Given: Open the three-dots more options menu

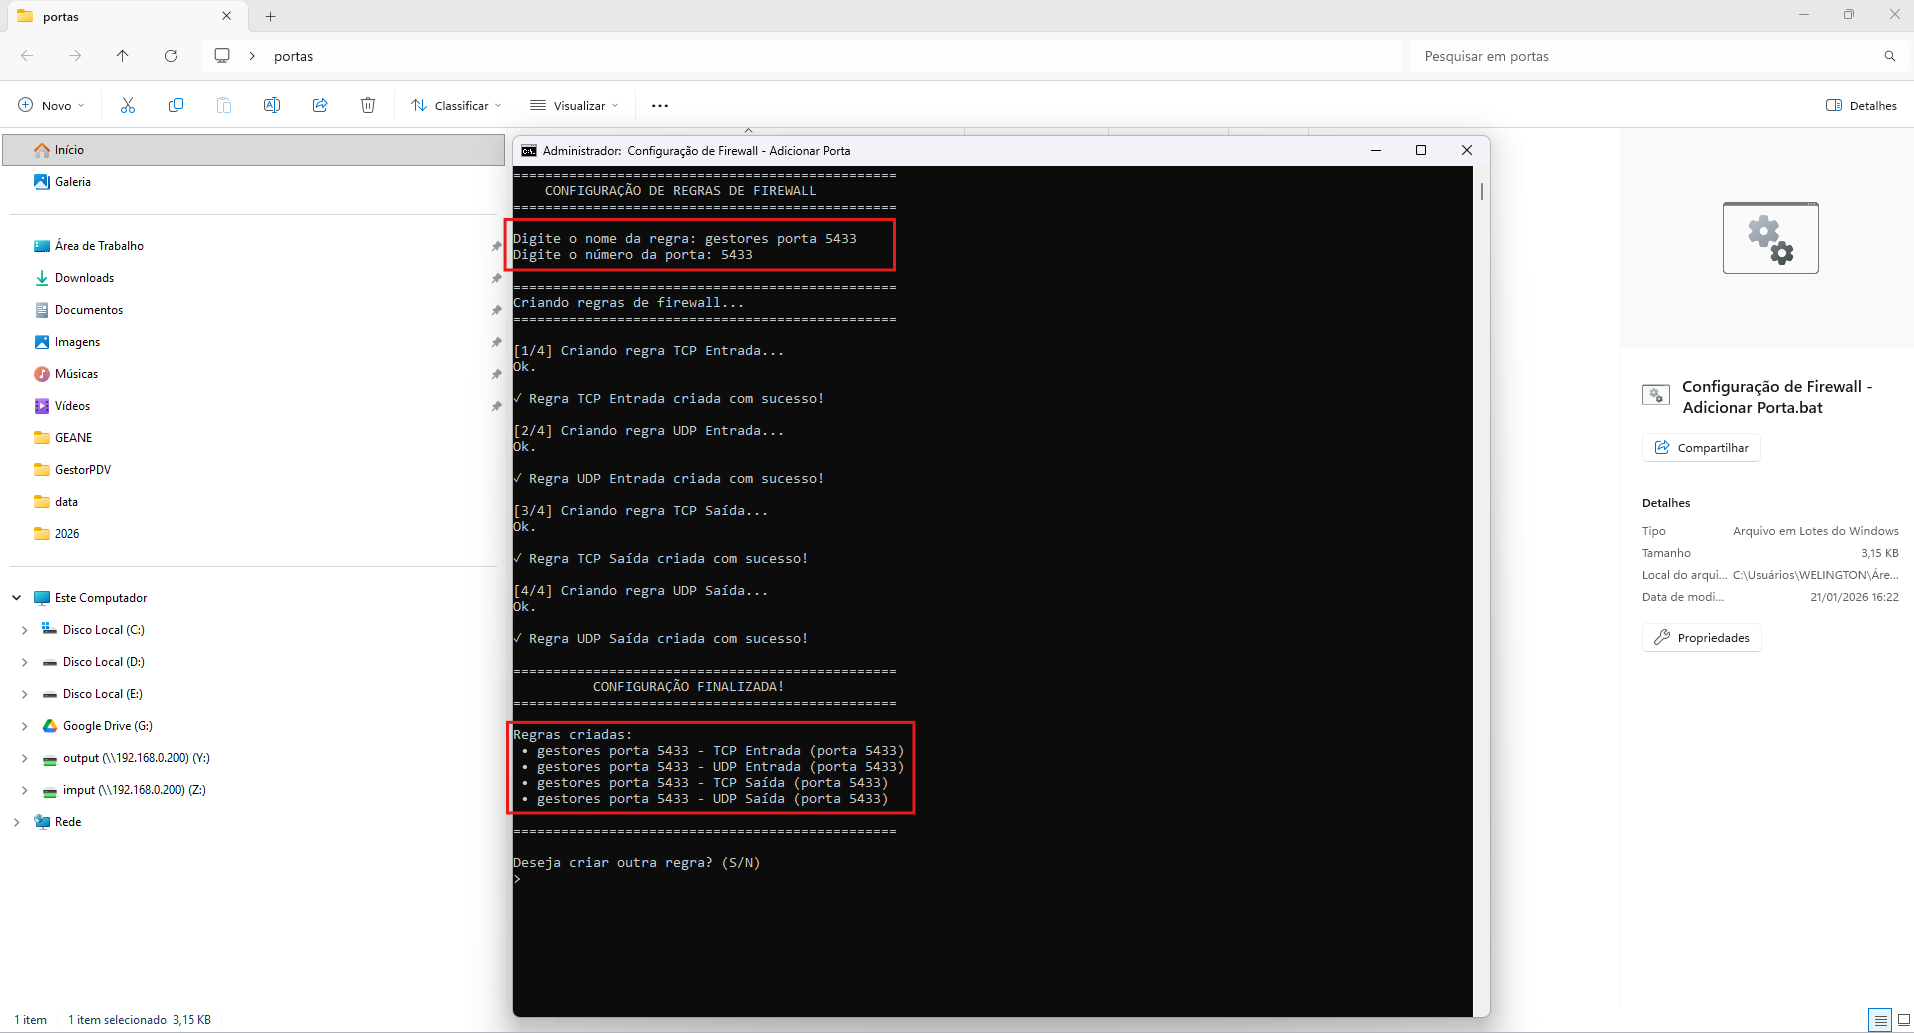Looking at the screenshot, I should pyautogui.click(x=660, y=105).
